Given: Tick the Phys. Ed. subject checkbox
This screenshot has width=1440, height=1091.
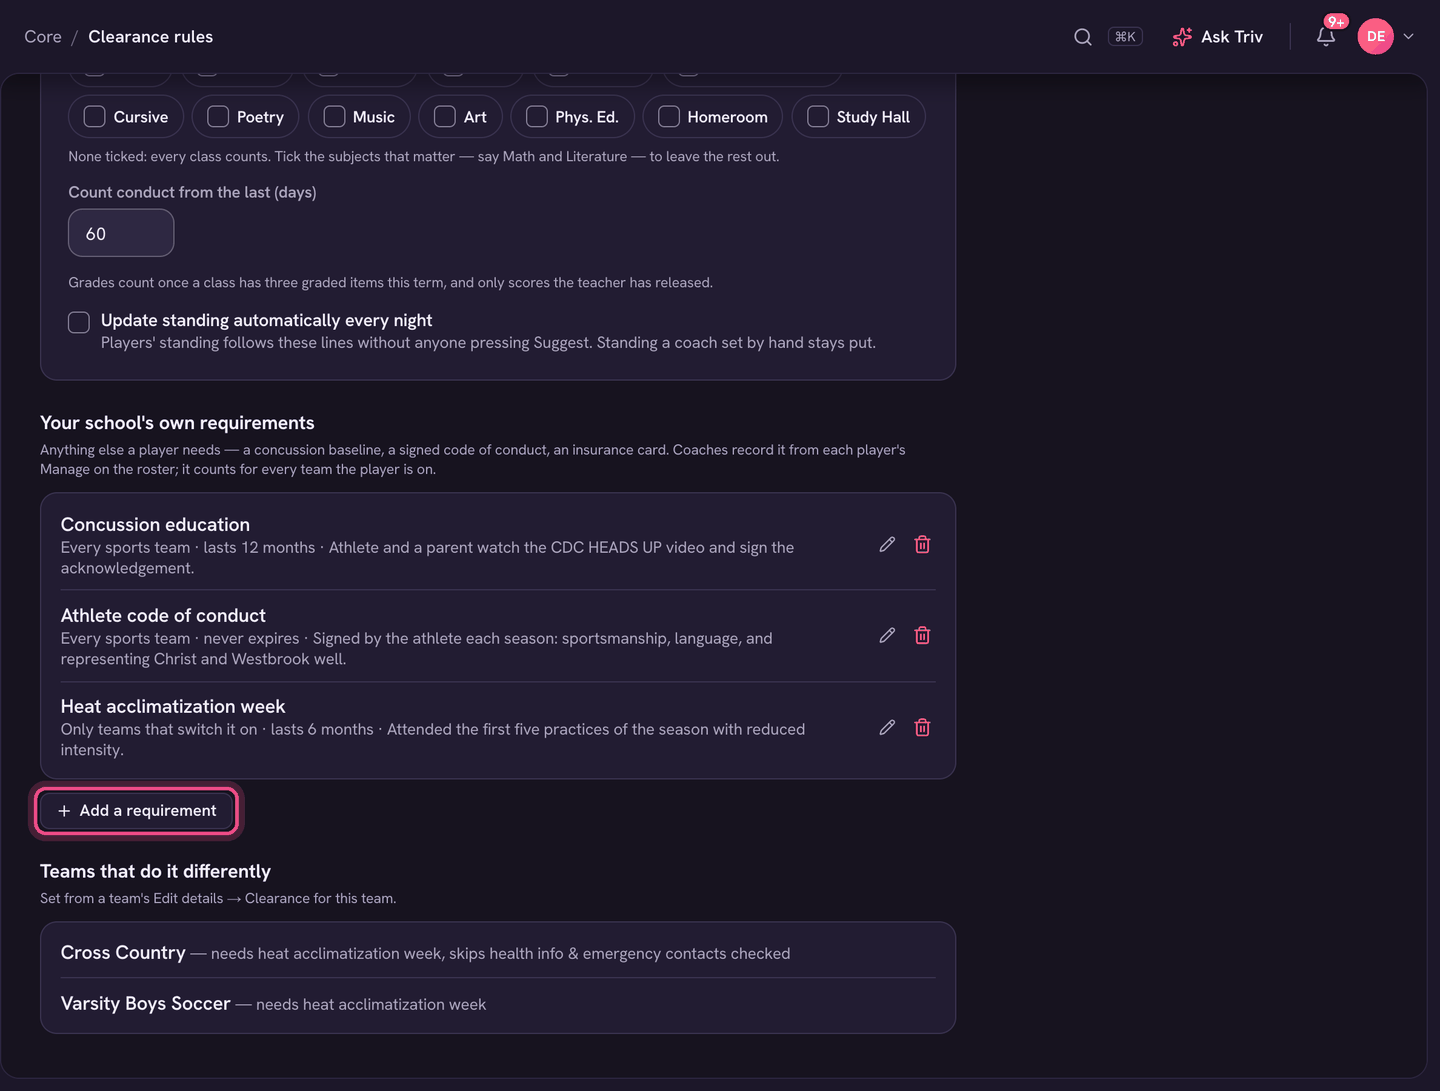Looking at the screenshot, I should [x=537, y=117].
